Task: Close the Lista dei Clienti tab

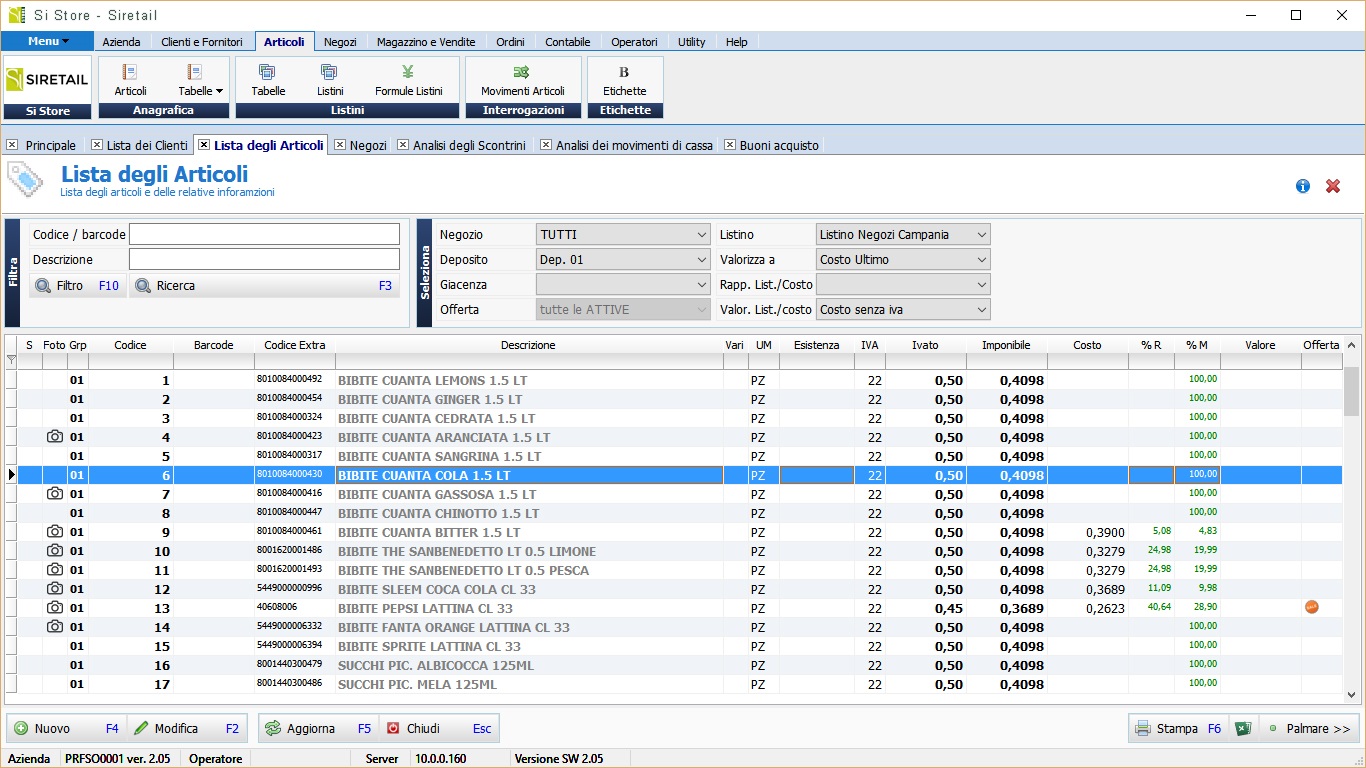Action: pos(97,145)
